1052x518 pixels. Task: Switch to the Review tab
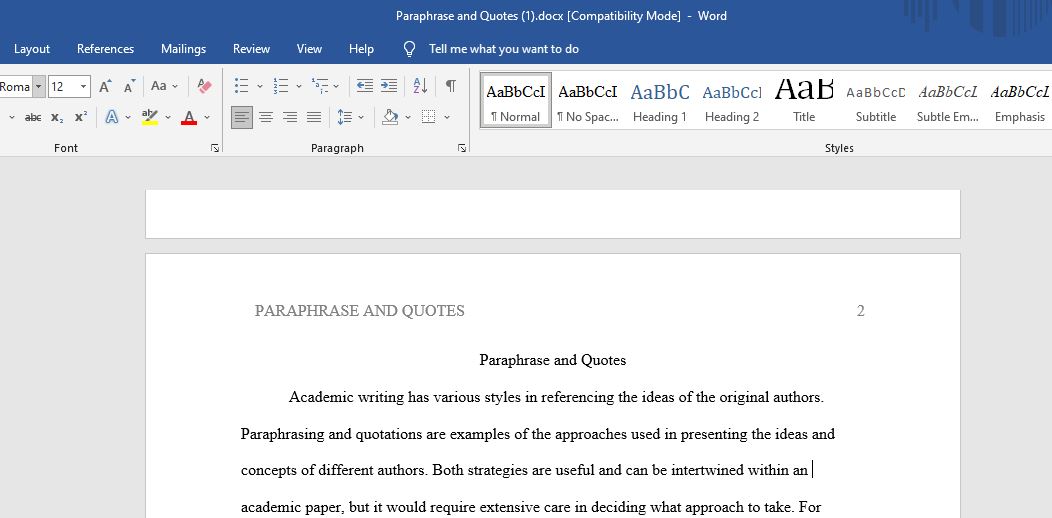click(x=252, y=49)
